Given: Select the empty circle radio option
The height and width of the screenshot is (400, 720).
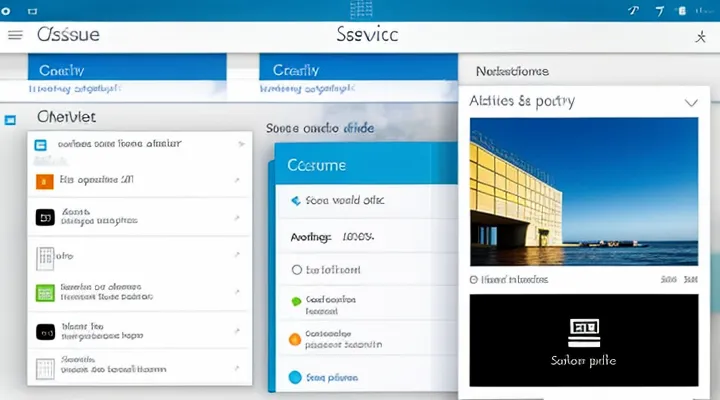Looking at the screenshot, I should point(295,270).
